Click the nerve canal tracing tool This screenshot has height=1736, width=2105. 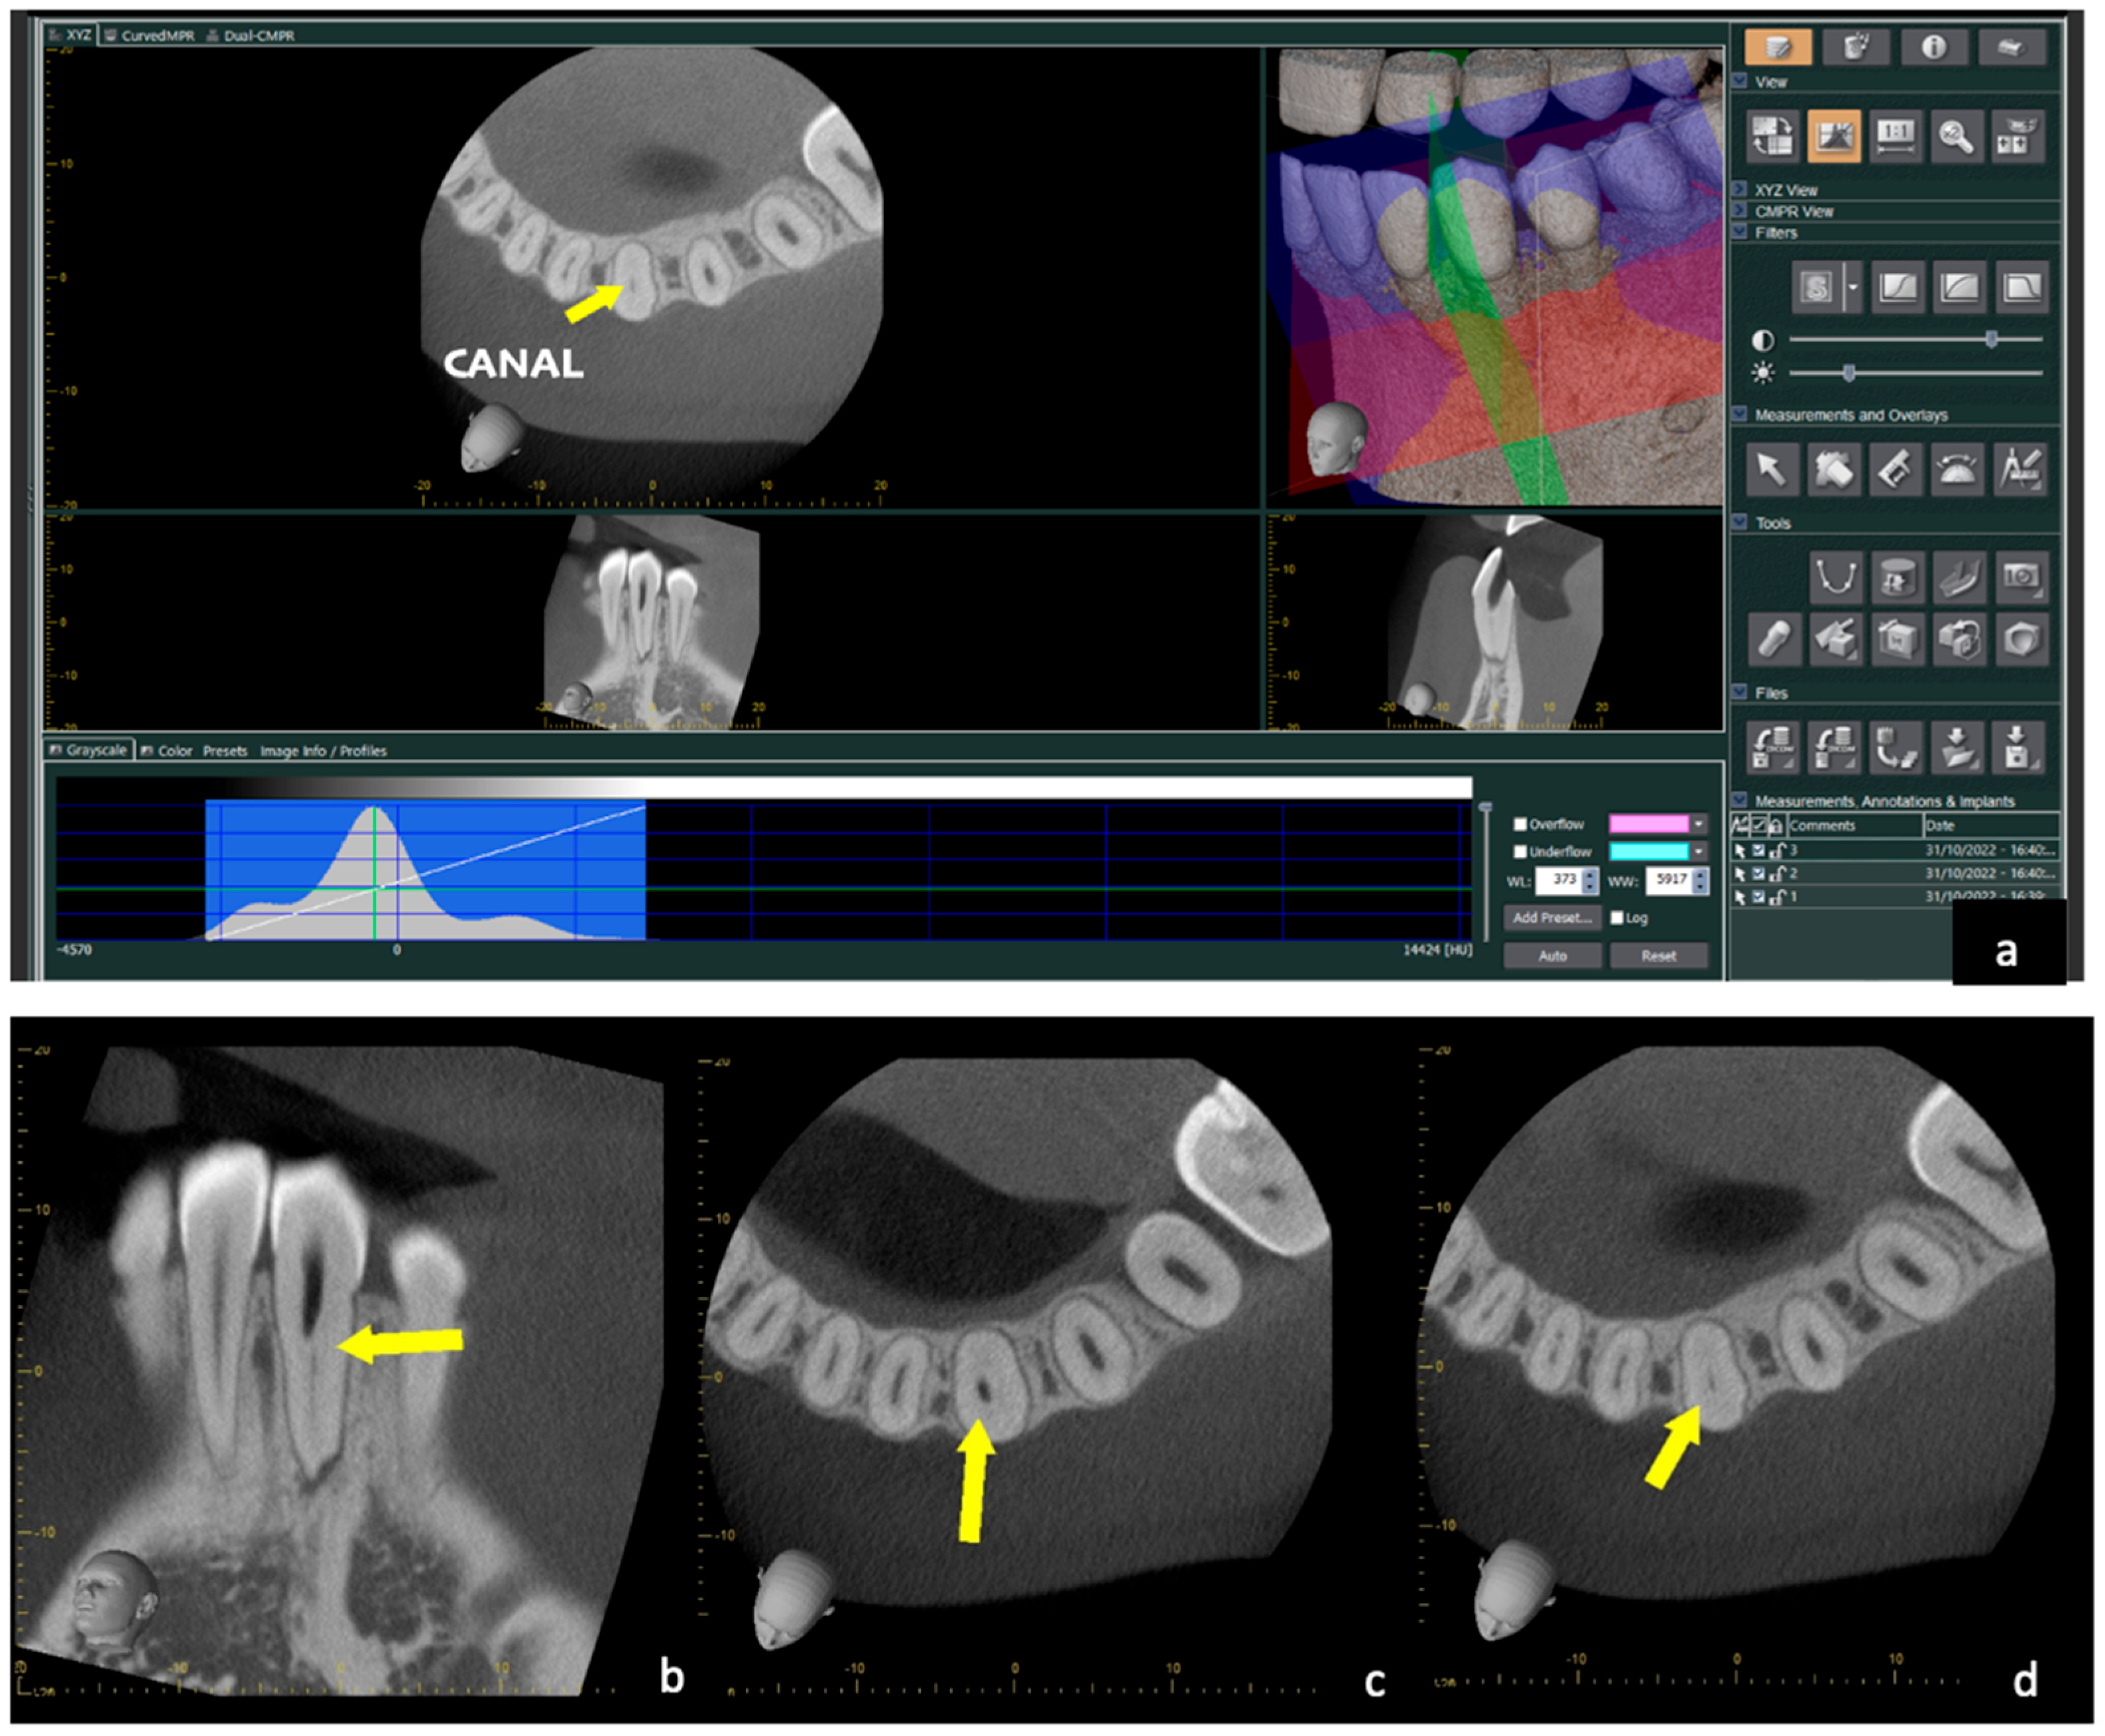(1959, 577)
